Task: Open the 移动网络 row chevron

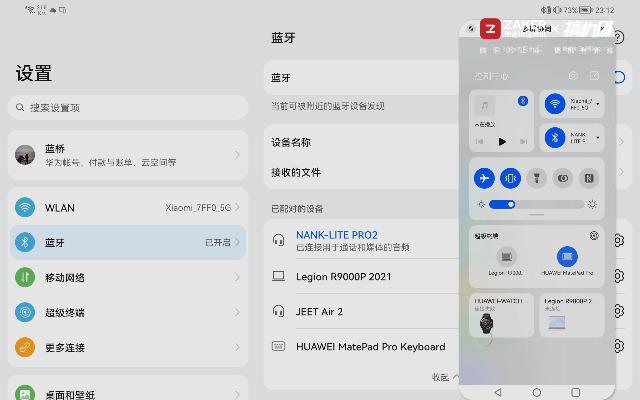Action: point(237,278)
